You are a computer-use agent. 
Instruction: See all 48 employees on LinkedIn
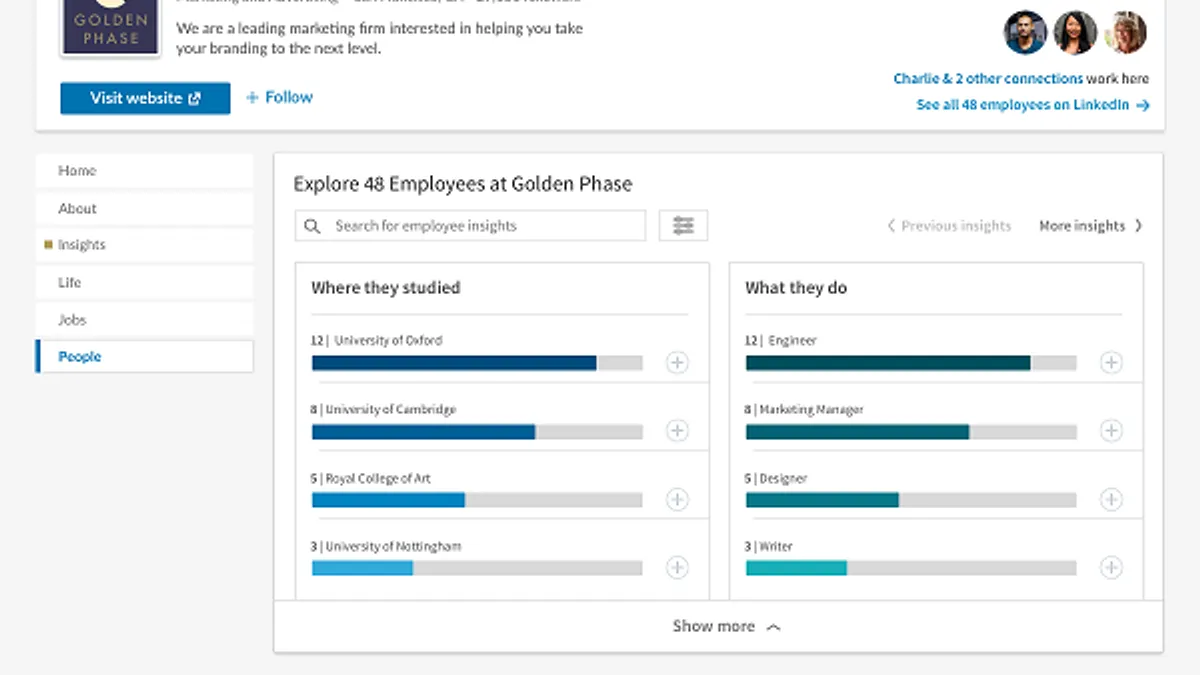[x=1033, y=105]
